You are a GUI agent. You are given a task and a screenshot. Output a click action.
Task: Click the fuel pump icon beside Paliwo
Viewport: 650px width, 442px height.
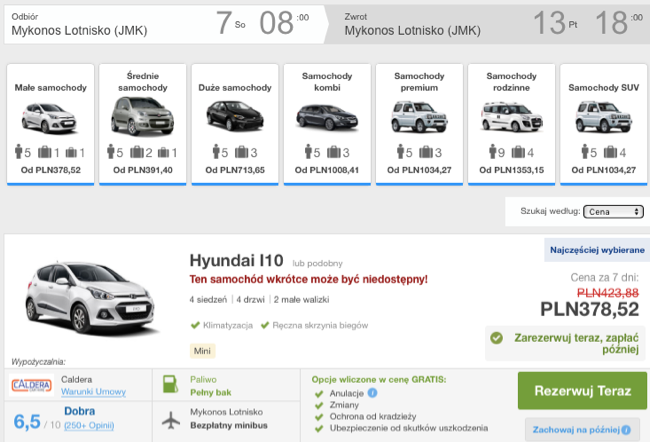click(170, 384)
